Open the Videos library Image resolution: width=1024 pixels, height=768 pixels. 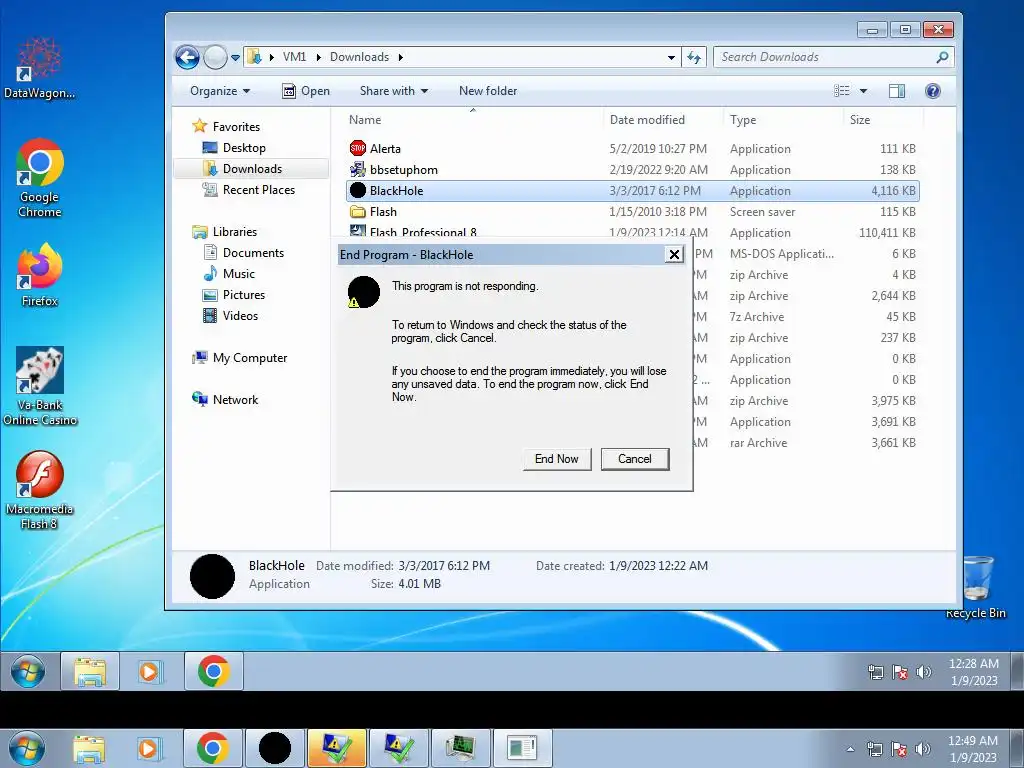(x=231, y=315)
